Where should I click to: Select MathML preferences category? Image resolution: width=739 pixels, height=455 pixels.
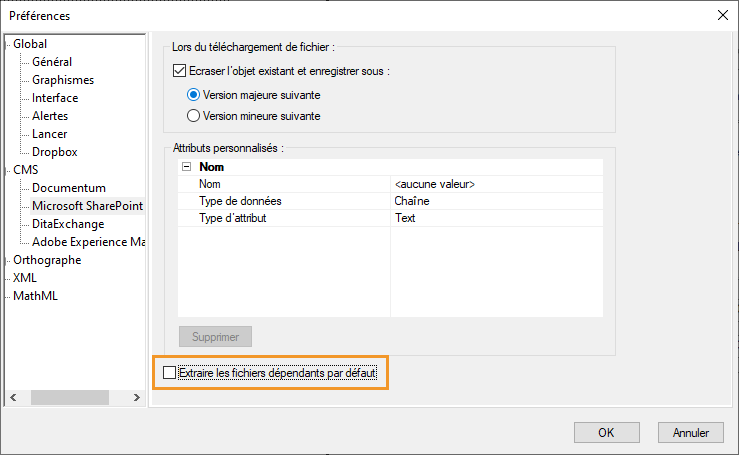pyautogui.click(x=35, y=296)
